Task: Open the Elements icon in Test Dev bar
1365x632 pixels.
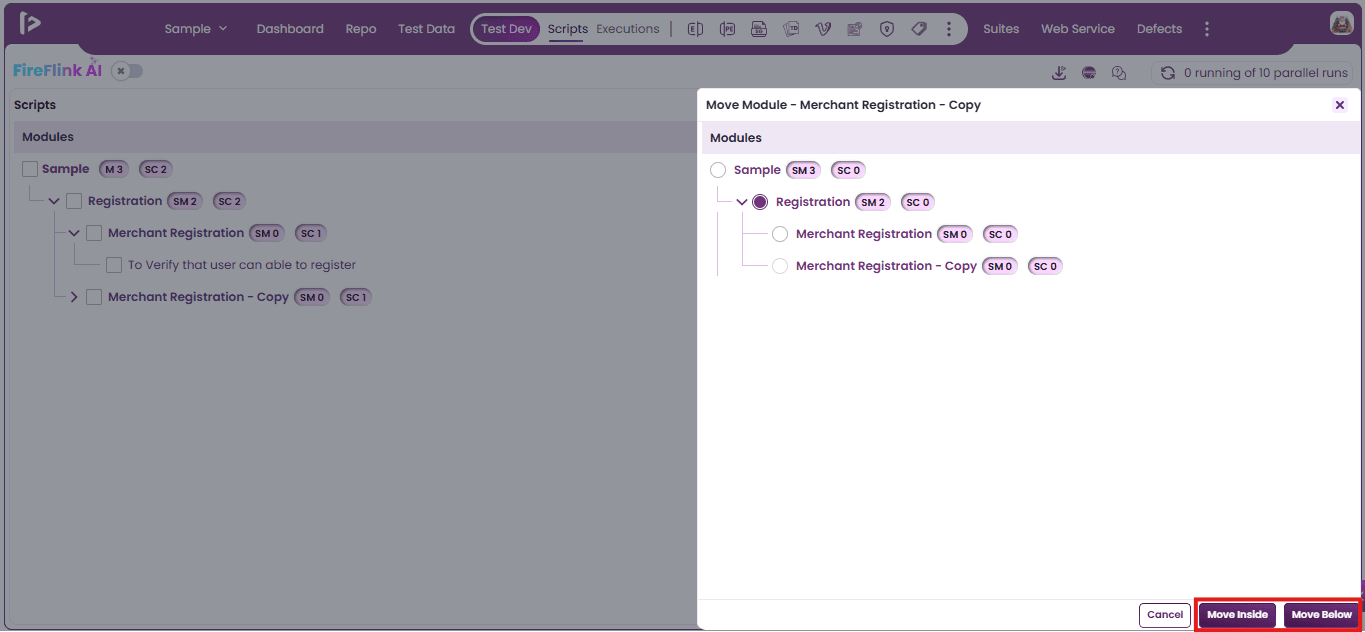Action: click(695, 29)
